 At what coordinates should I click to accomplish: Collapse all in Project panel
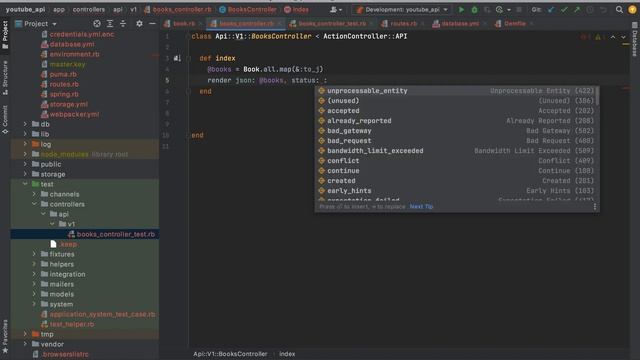[123, 24]
